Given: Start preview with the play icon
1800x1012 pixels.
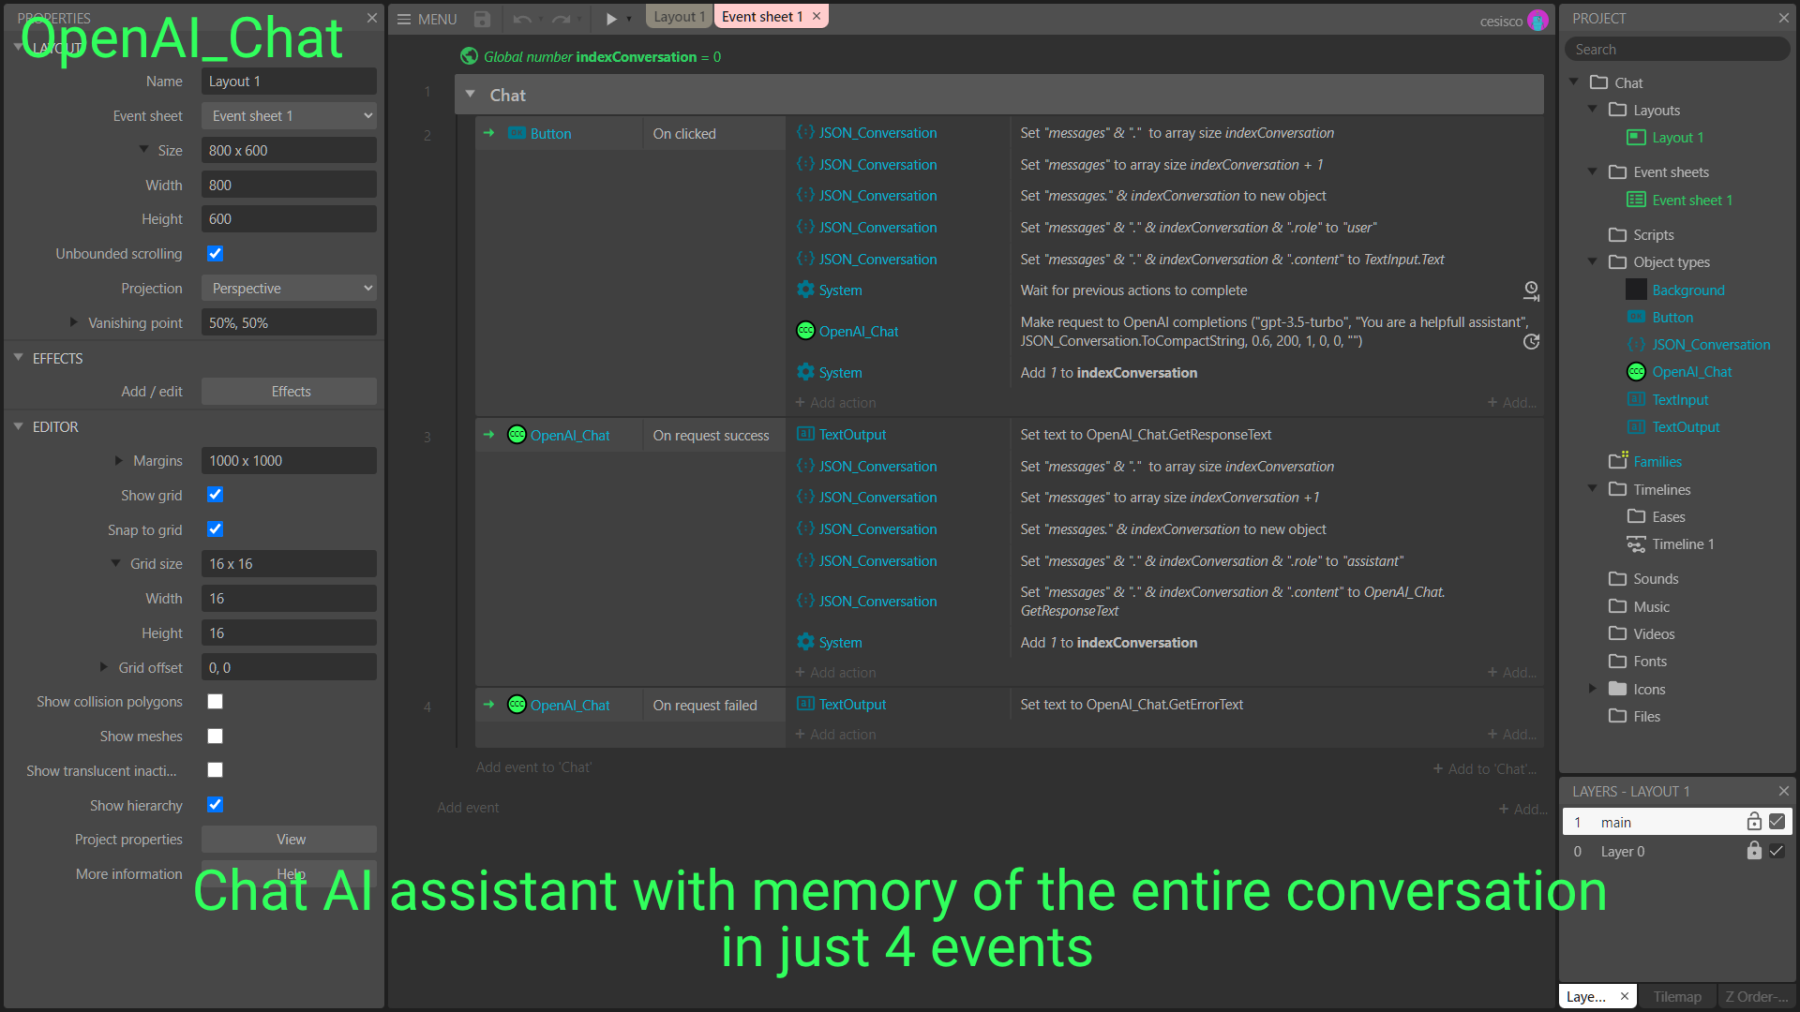Looking at the screenshot, I should 612,17.
